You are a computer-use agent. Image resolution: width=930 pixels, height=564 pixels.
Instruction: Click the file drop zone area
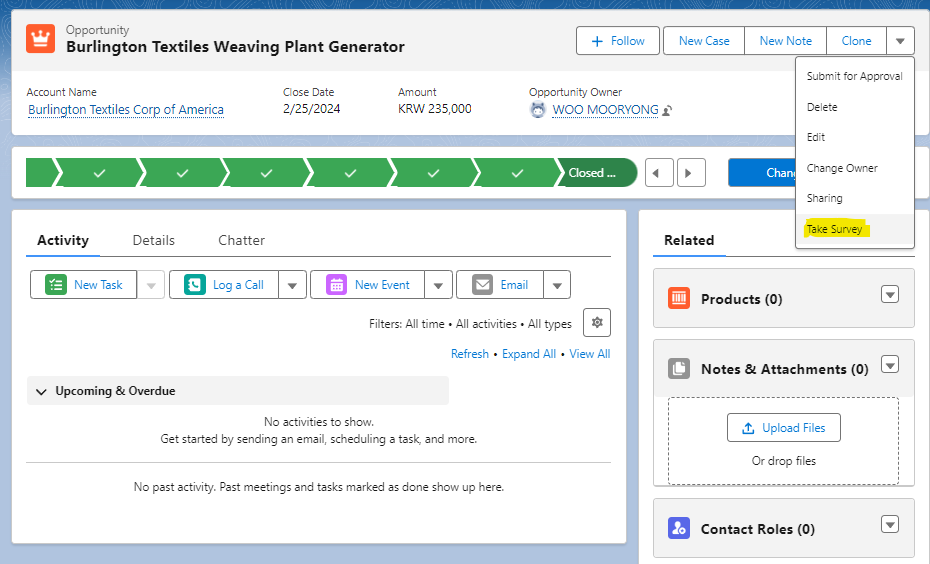tap(784, 441)
